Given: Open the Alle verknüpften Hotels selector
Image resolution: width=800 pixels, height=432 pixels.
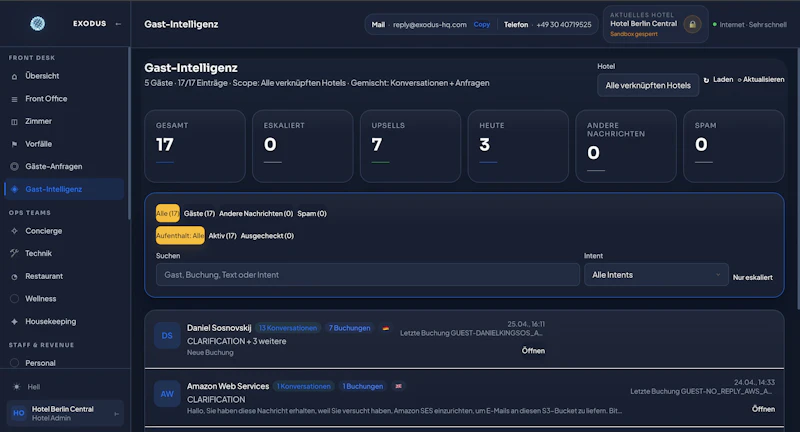Looking at the screenshot, I should click(648, 86).
